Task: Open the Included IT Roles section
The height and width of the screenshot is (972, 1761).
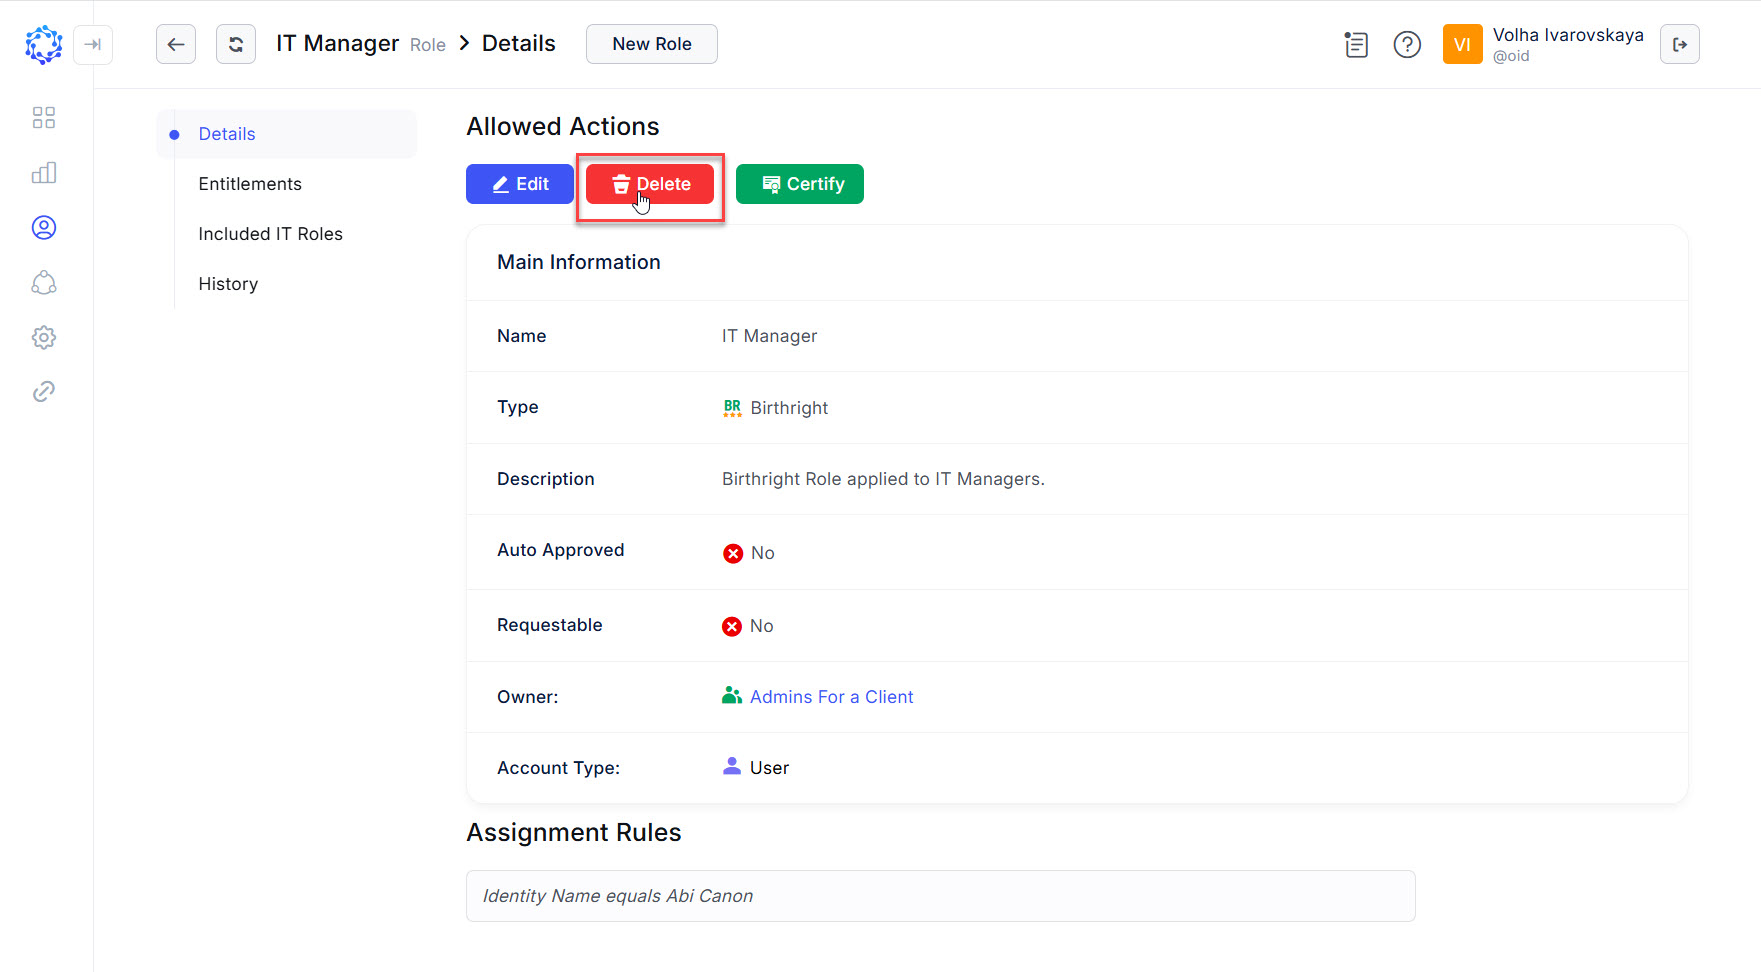Action: click(270, 233)
